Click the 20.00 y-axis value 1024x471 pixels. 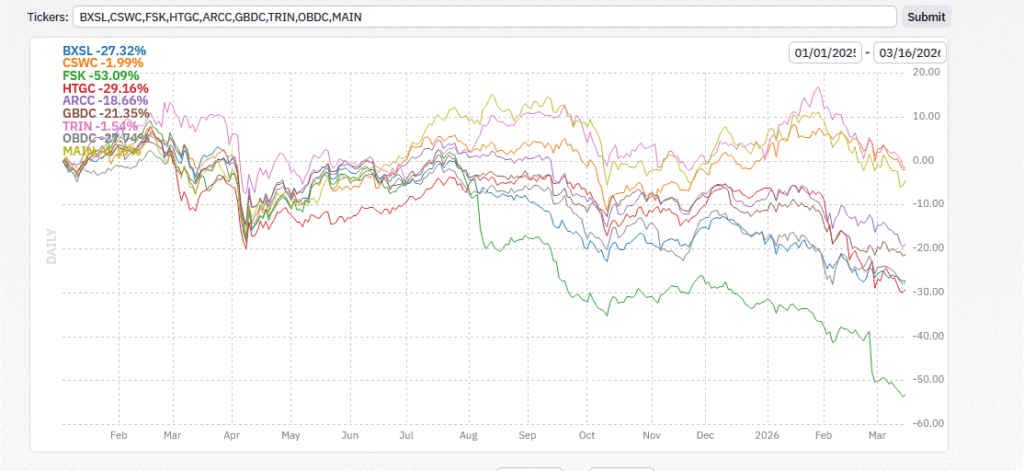pyautogui.click(x=928, y=72)
